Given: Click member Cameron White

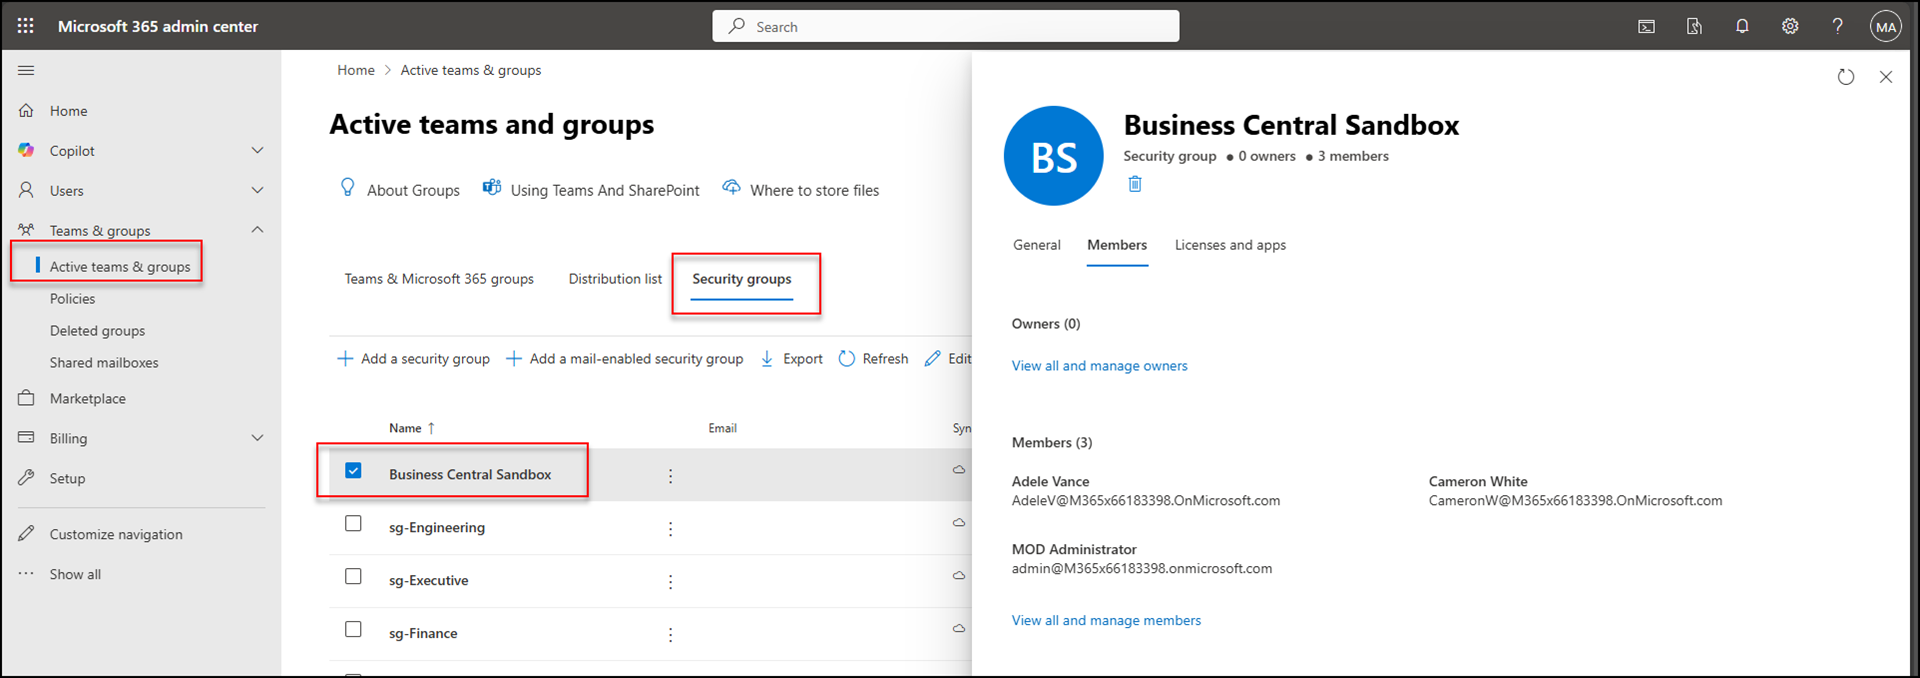Looking at the screenshot, I should click(x=1478, y=482).
